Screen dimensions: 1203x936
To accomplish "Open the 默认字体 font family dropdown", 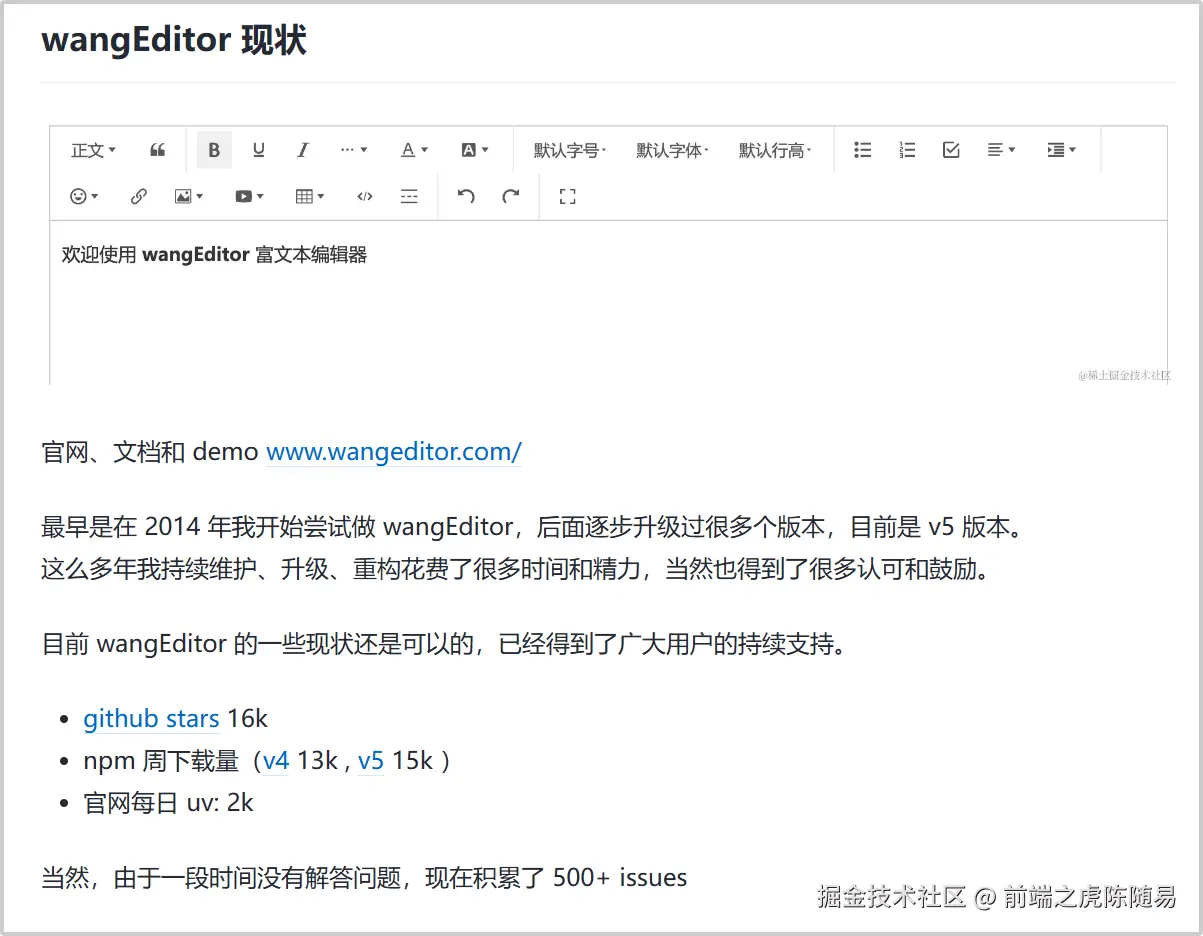I will click(672, 149).
